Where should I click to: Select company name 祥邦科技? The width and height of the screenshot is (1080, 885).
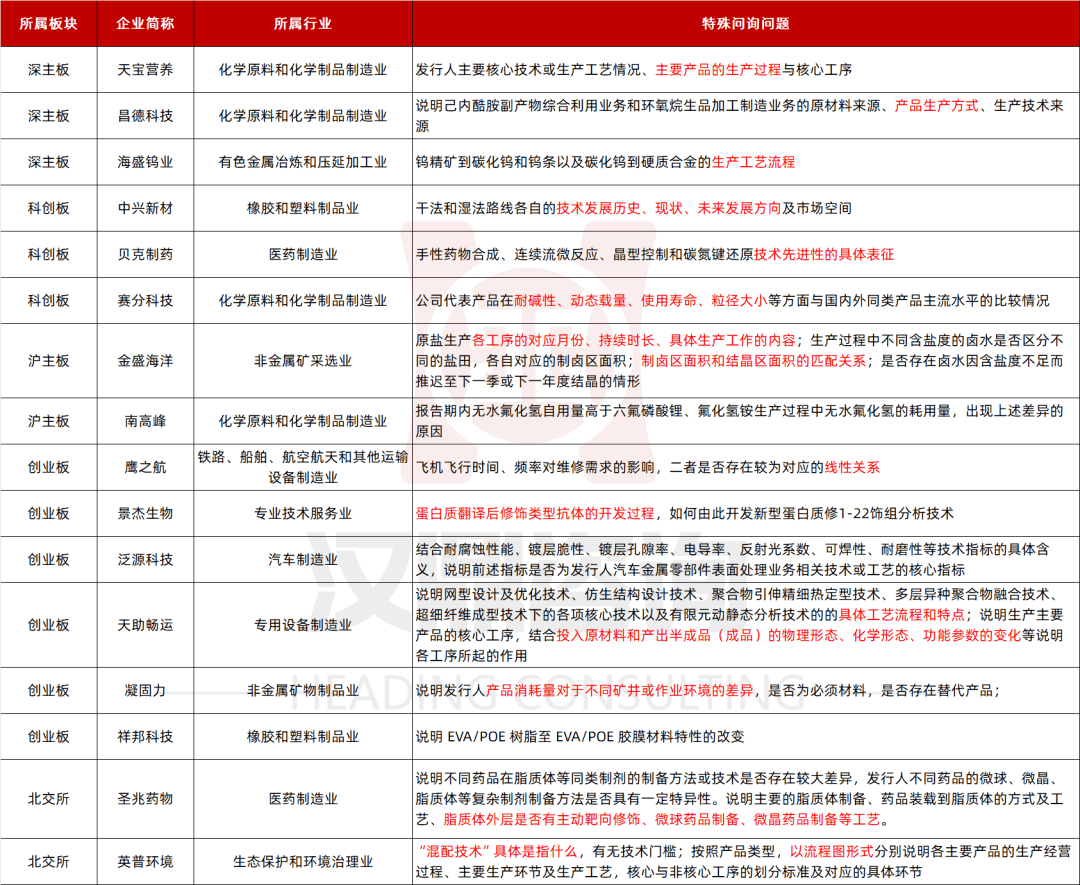(145, 736)
